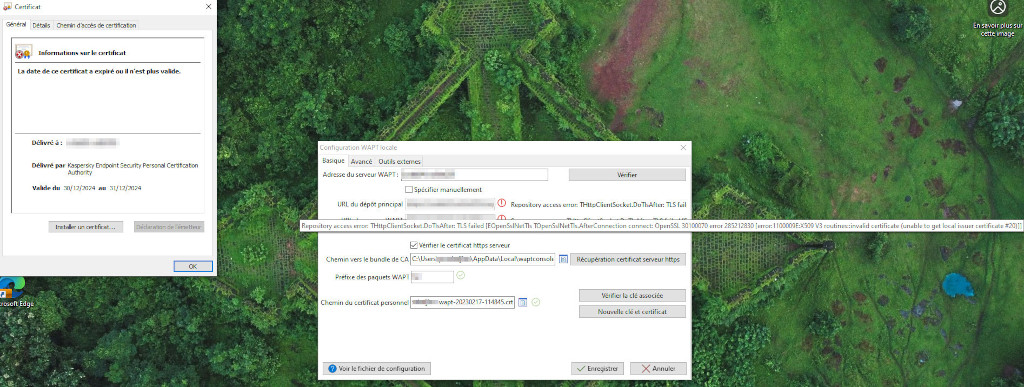1024x387 pixels.
Task: Click Enregistrer to save configuration
Action: 598,369
